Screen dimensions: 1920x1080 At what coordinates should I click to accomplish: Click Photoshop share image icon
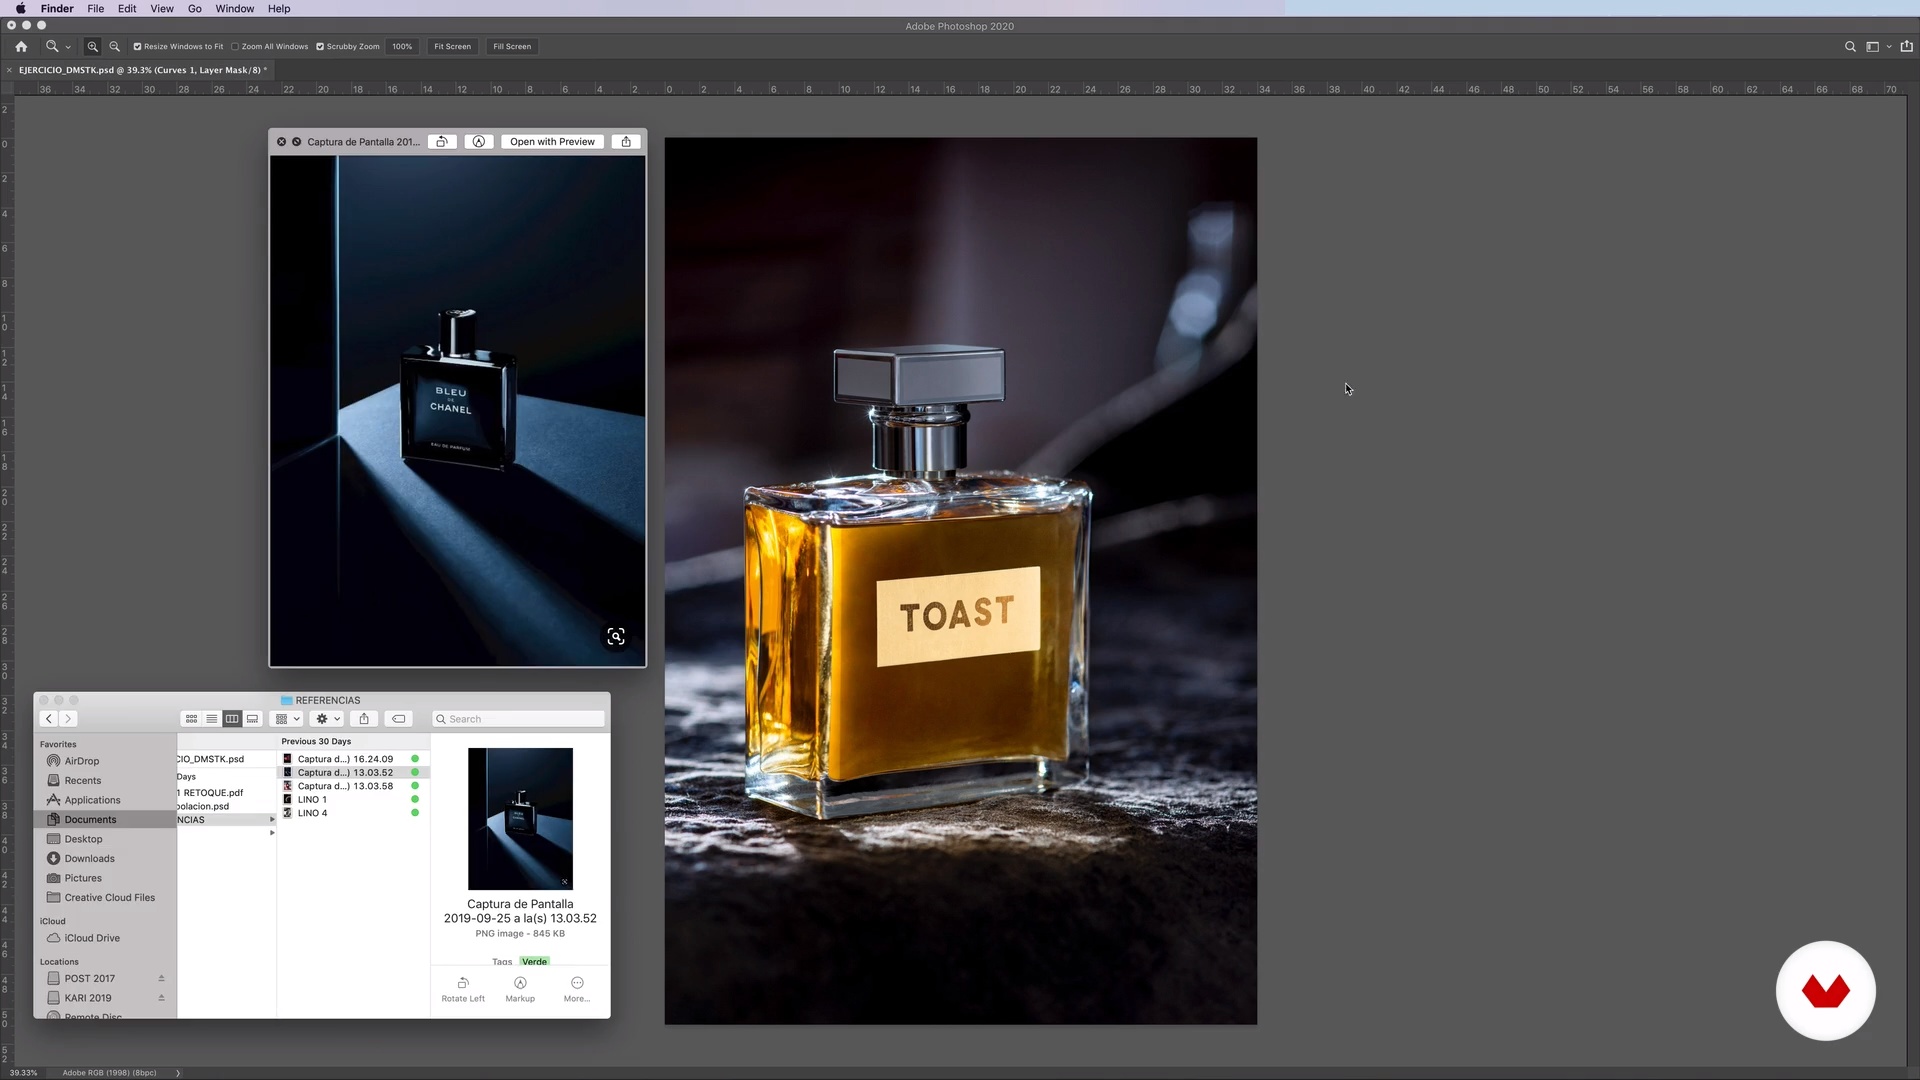click(x=1906, y=46)
